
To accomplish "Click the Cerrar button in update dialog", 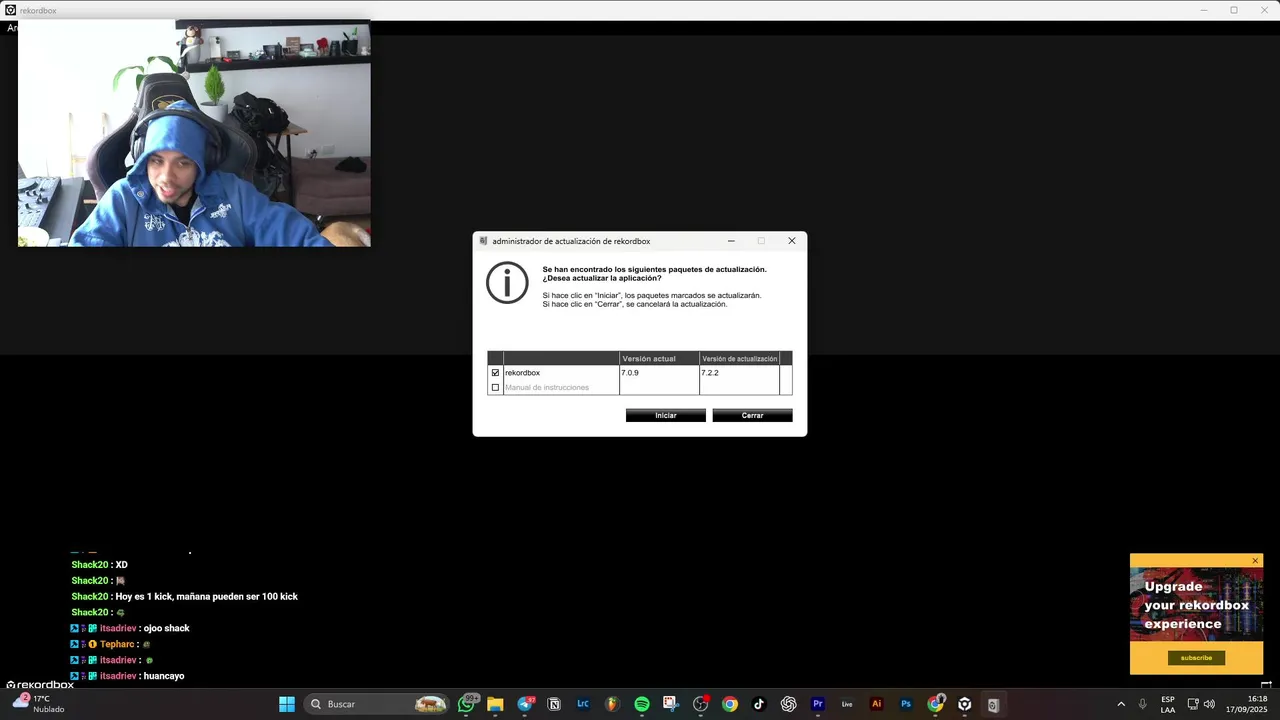I will [752, 415].
